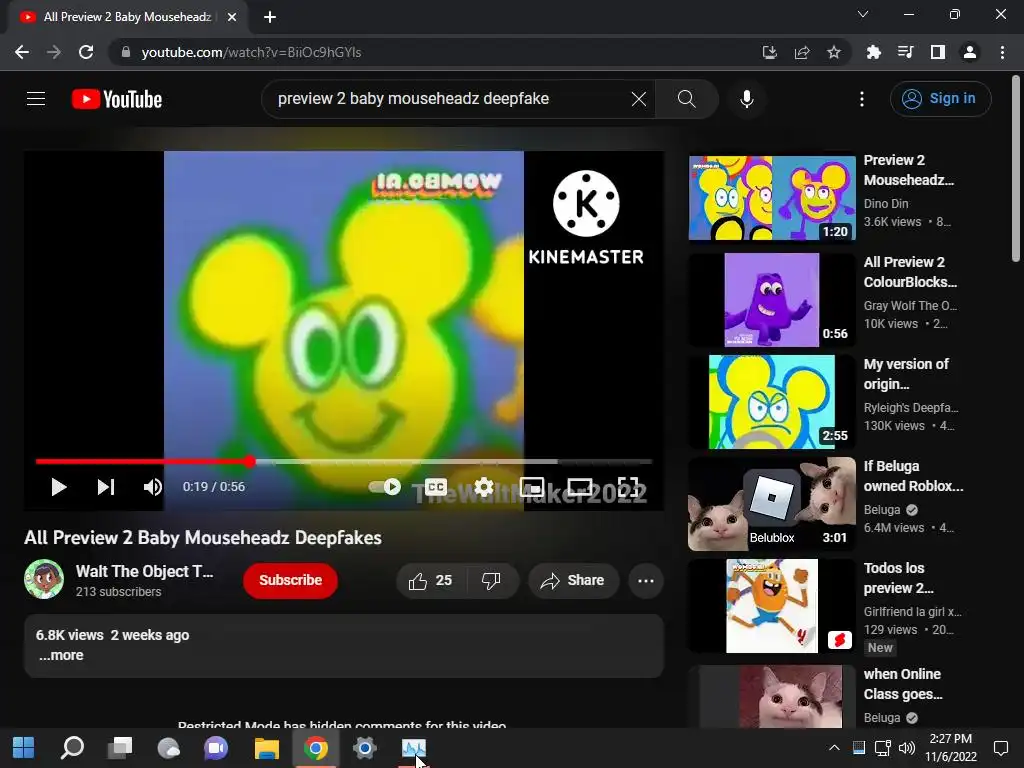Open tab search chevron
1024x768 pixels.
coord(863,14)
